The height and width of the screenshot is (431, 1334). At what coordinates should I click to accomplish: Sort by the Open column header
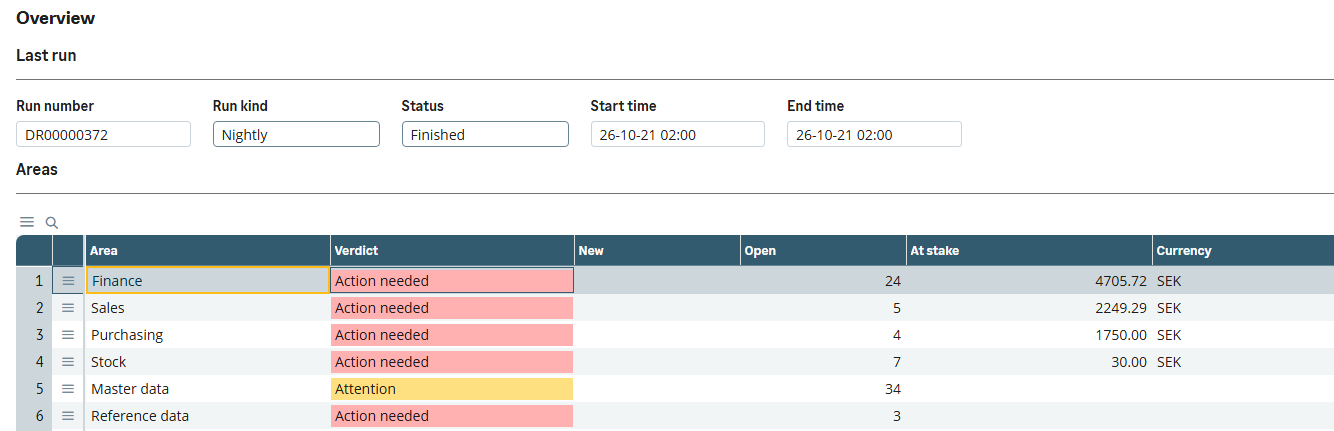tap(823, 251)
